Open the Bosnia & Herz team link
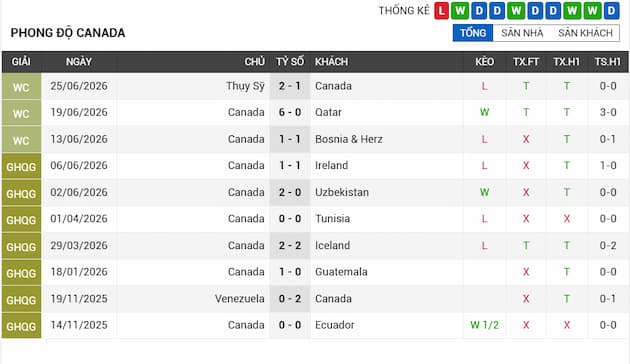The height and width of the screenshot is (364, 630). coord(349,139)
